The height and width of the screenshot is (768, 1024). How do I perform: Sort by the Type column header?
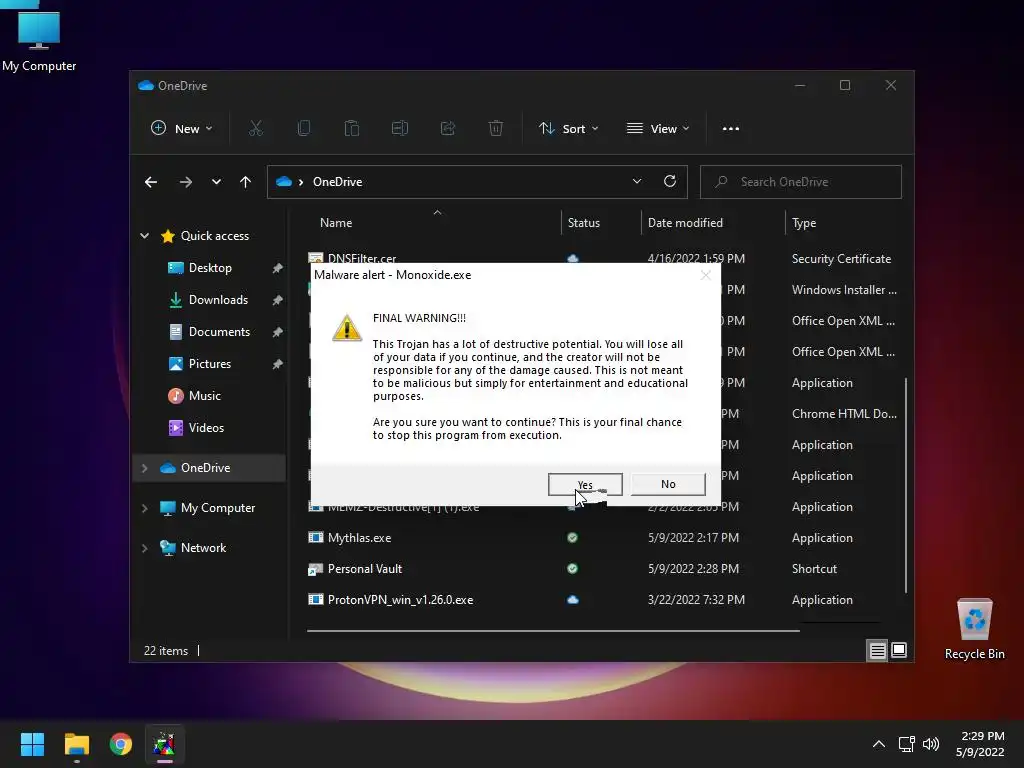(x=804, y=223)
